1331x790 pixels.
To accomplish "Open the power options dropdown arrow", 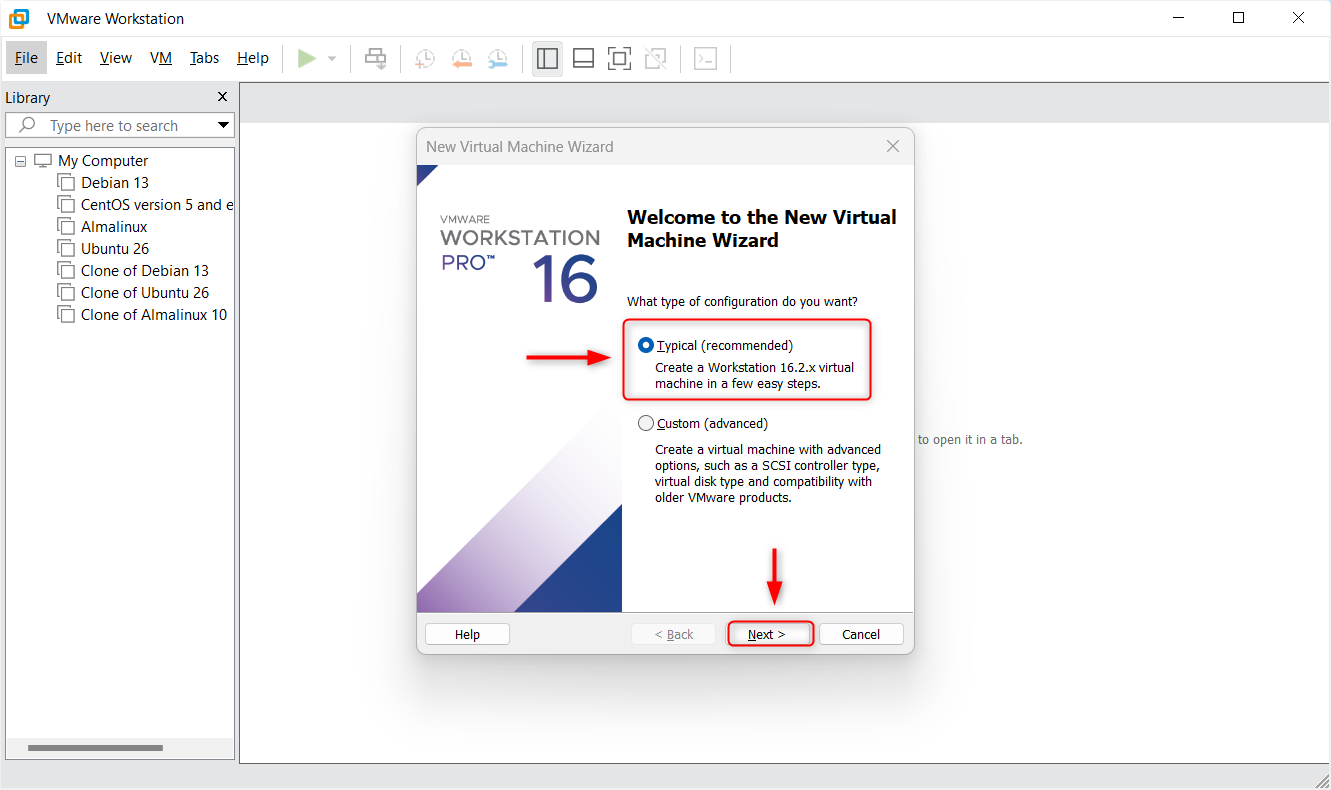I will tap(332, 59).
